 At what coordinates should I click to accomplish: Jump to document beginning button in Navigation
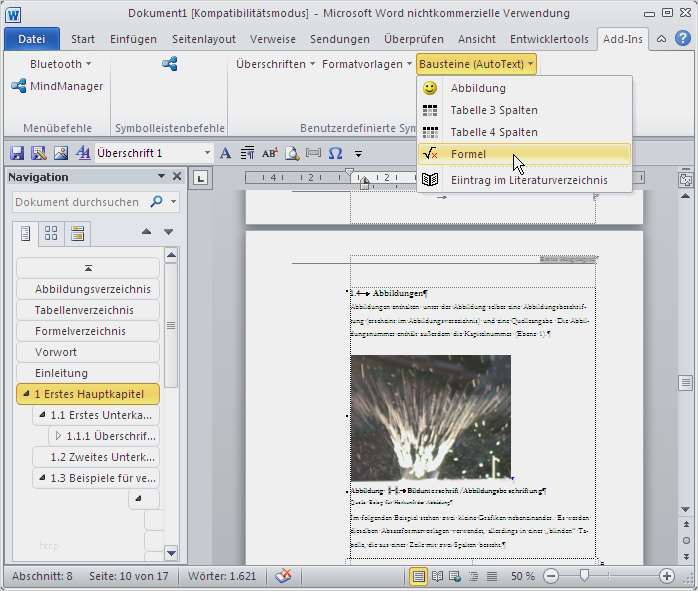point(88,268)
